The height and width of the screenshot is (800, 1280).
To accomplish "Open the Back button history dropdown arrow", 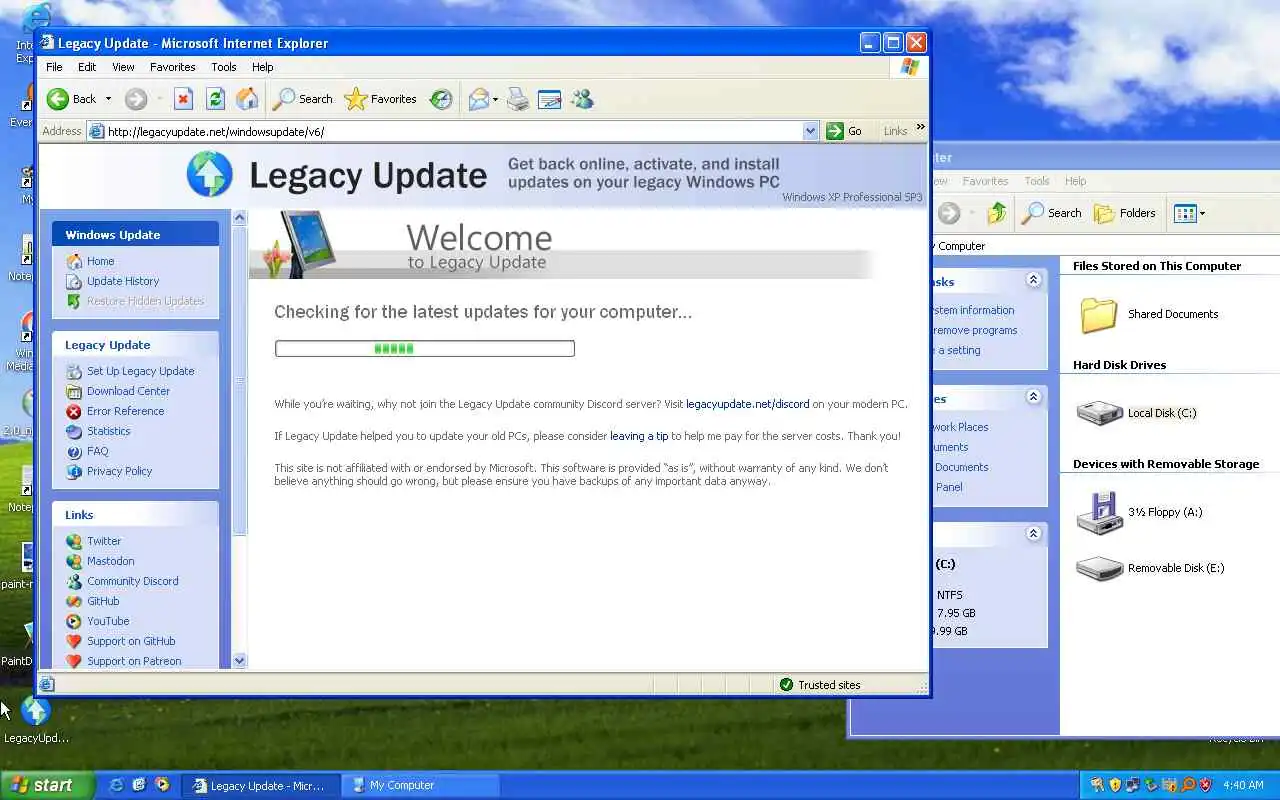I will 108,99.
